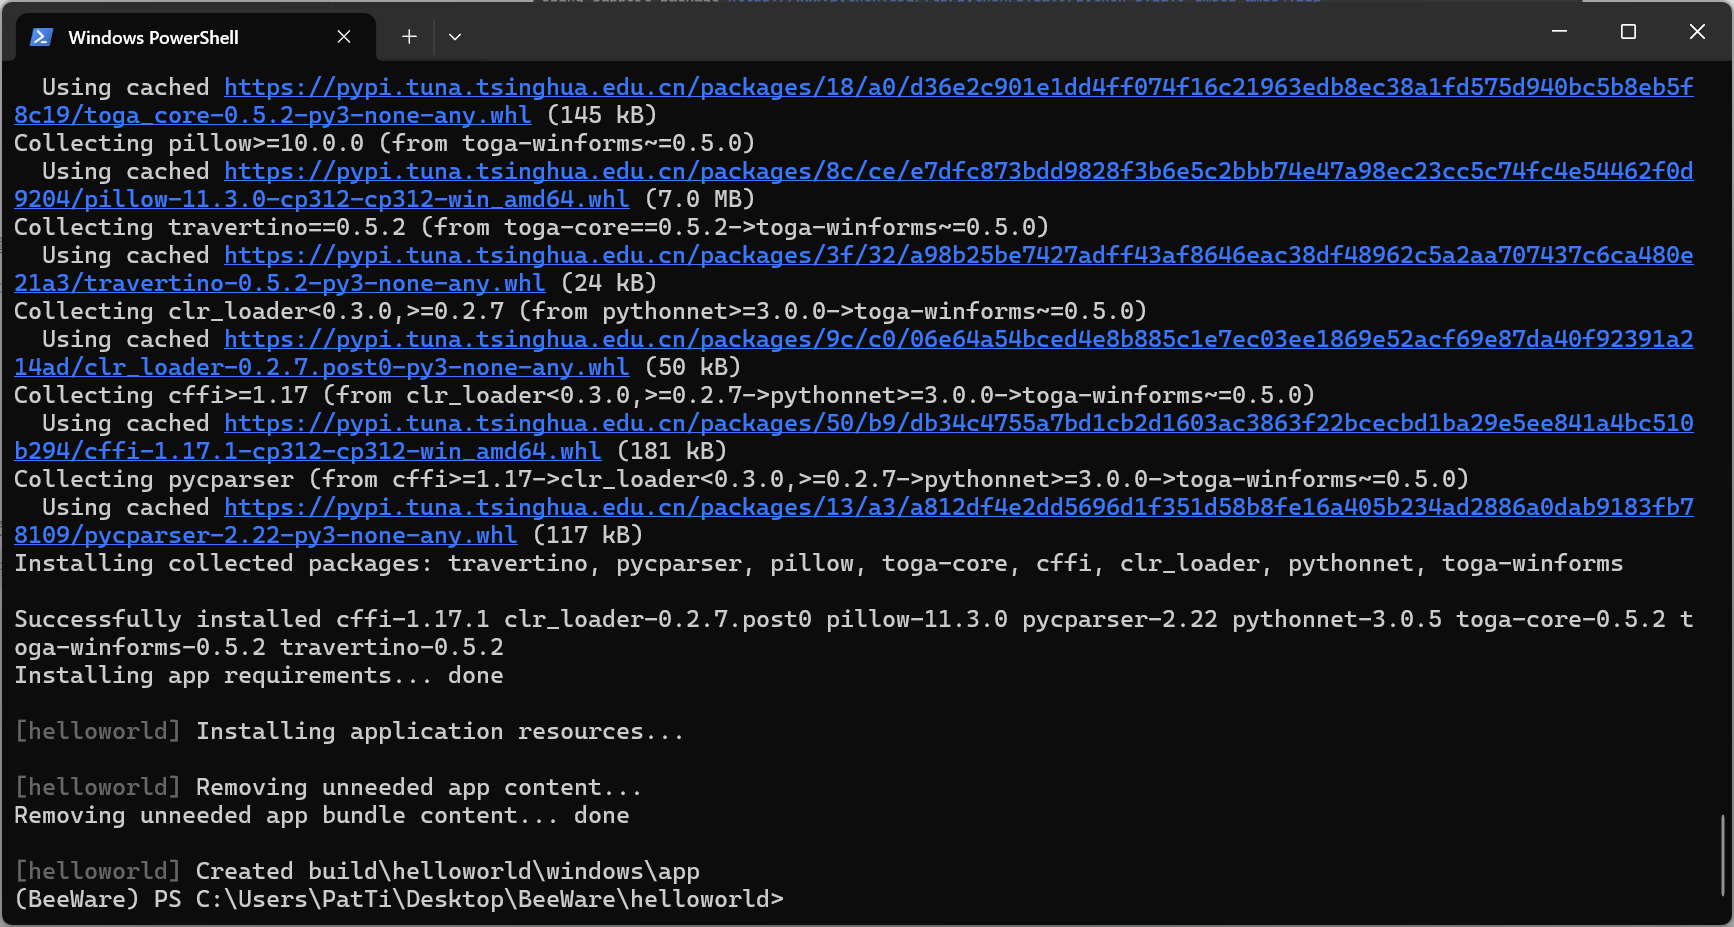Maximize the terminal window
The height and width of the screenshot is (927, 1734).
pos(1628,32)
